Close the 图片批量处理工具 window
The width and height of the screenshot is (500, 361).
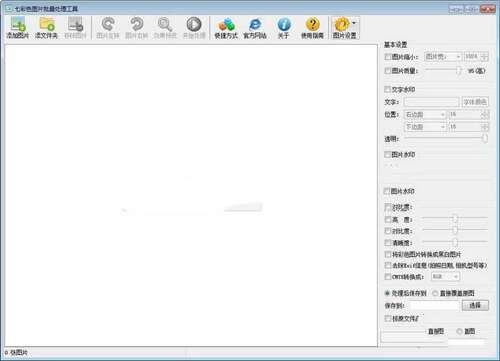point(488,9)
